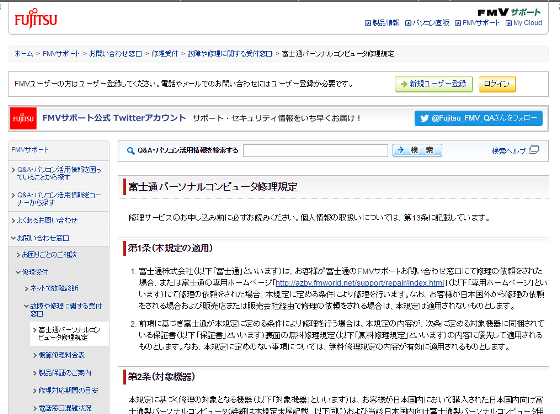Go to ホーム in the breadcrumb
The height and width of the screenshot is (414, 560).
tap(24, 54)
